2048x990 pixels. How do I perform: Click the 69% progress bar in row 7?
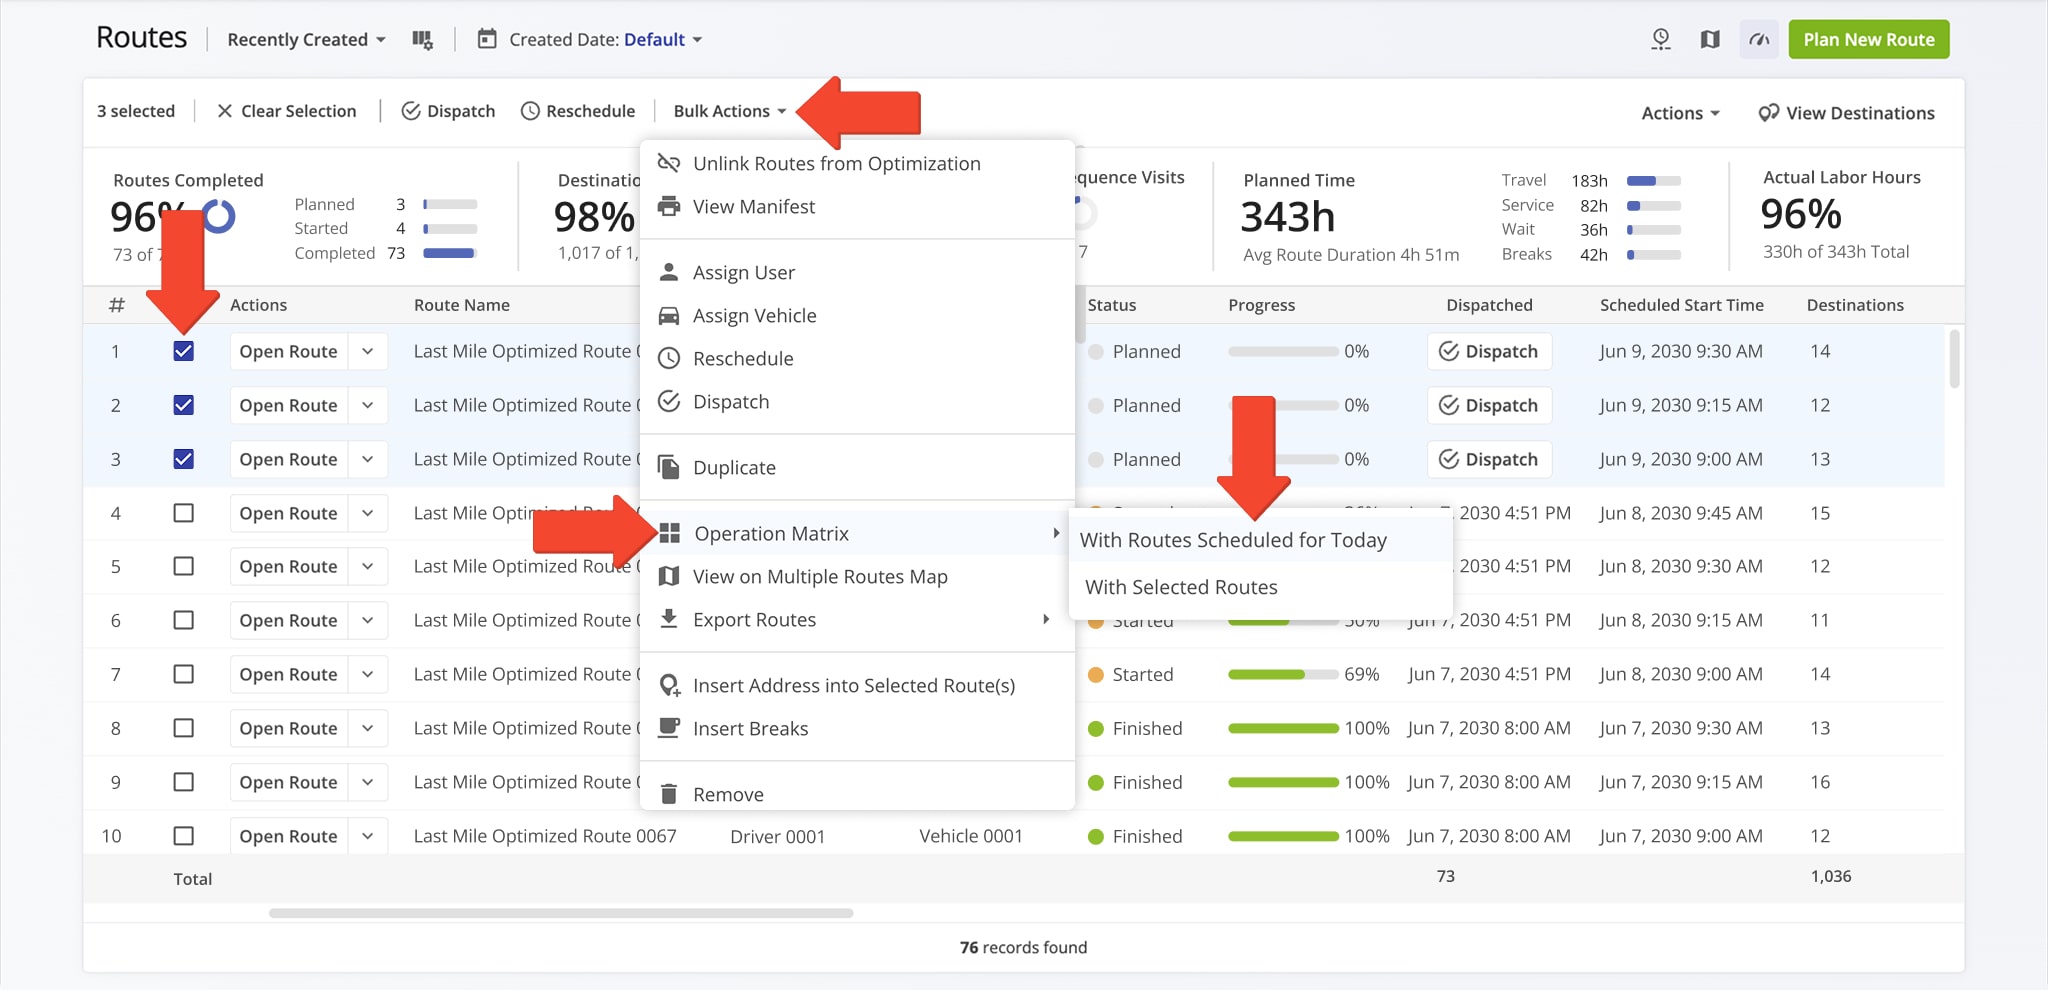(x=1283, y=674)
